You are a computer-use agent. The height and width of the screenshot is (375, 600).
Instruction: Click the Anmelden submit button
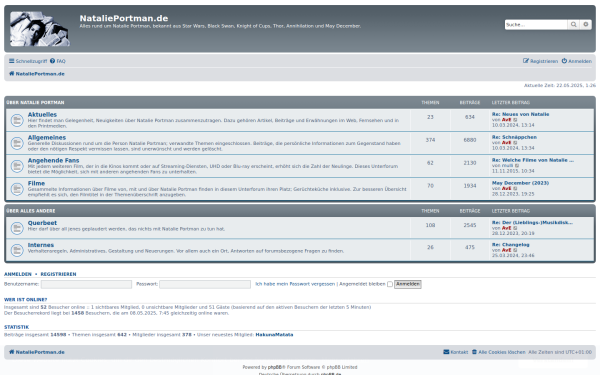(x=408, y=284)
